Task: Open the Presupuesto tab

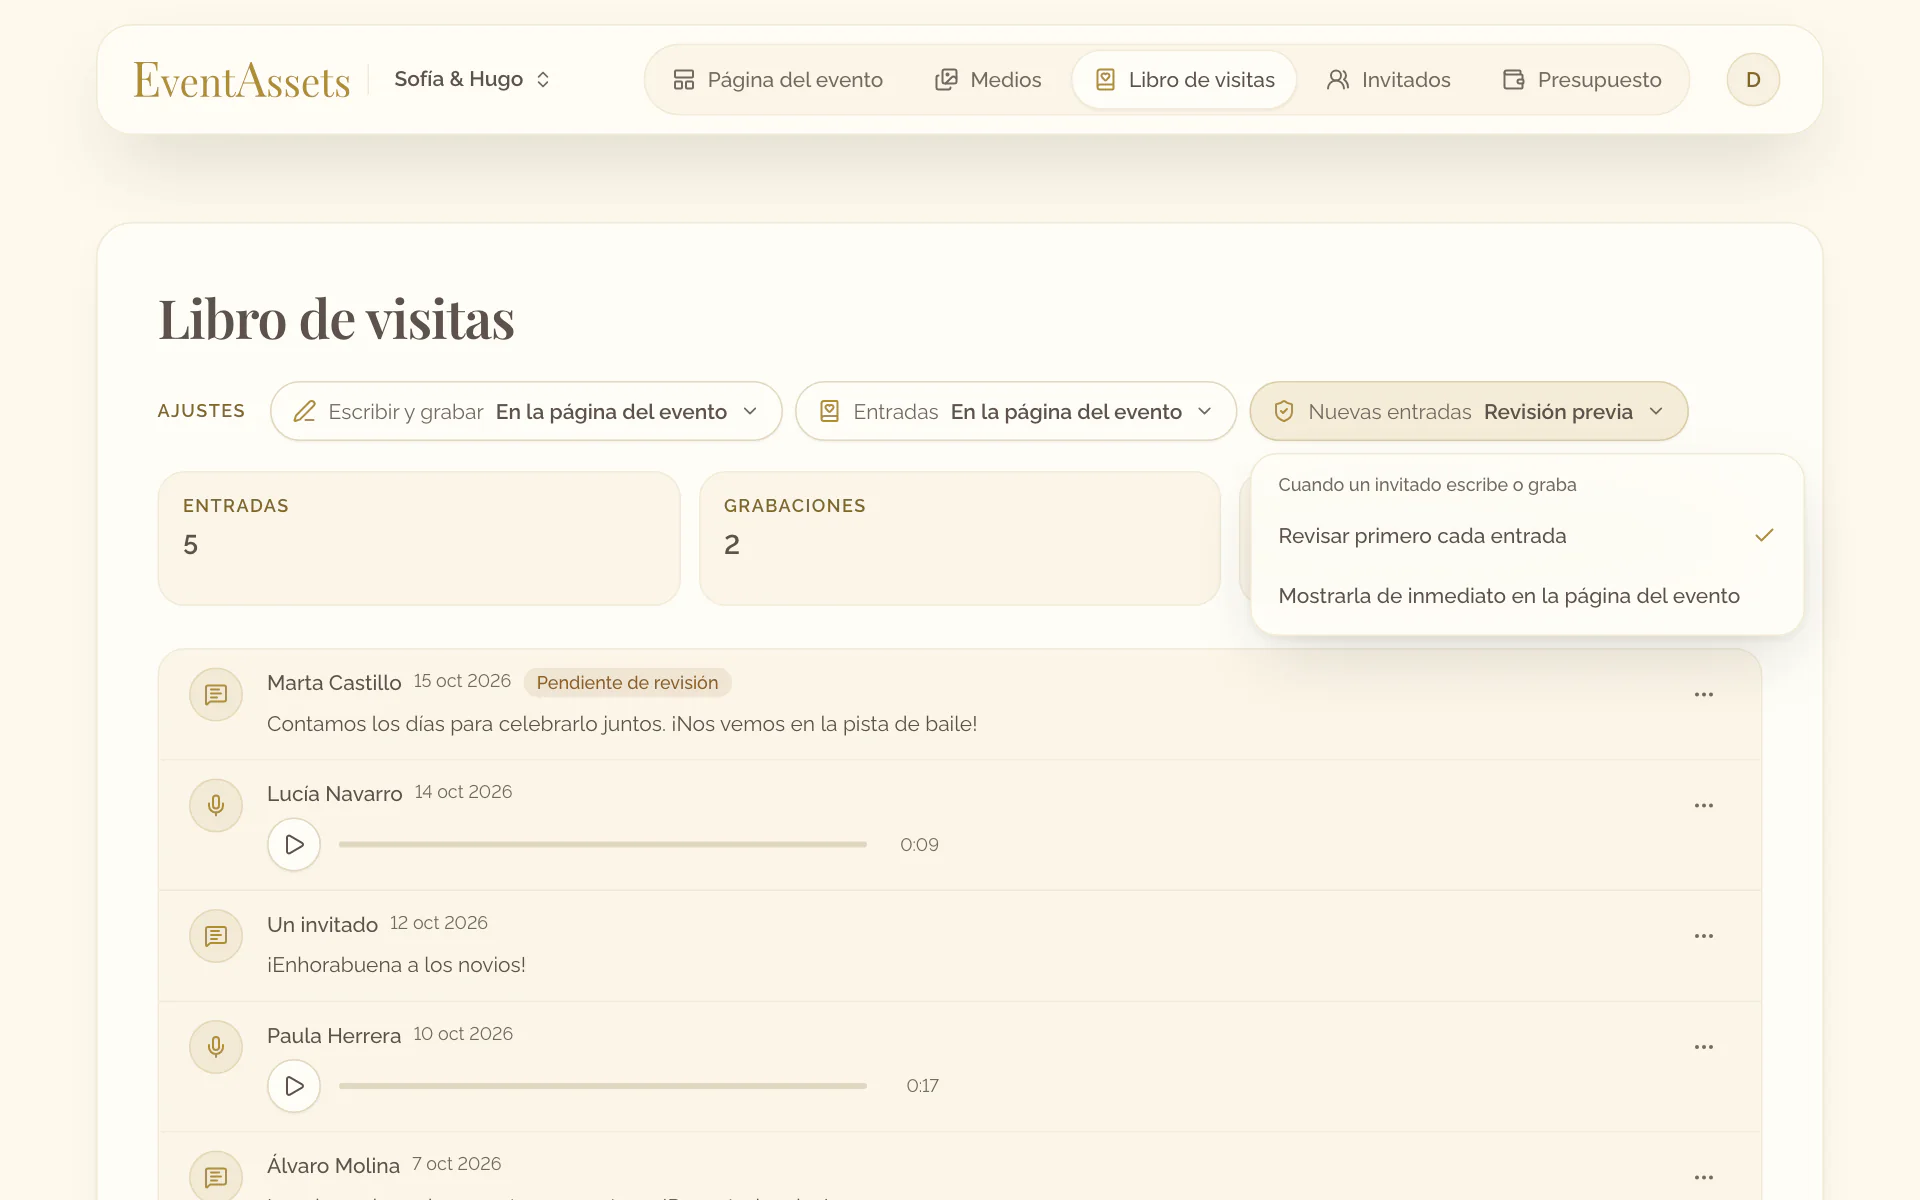Action: point(1582,80)
